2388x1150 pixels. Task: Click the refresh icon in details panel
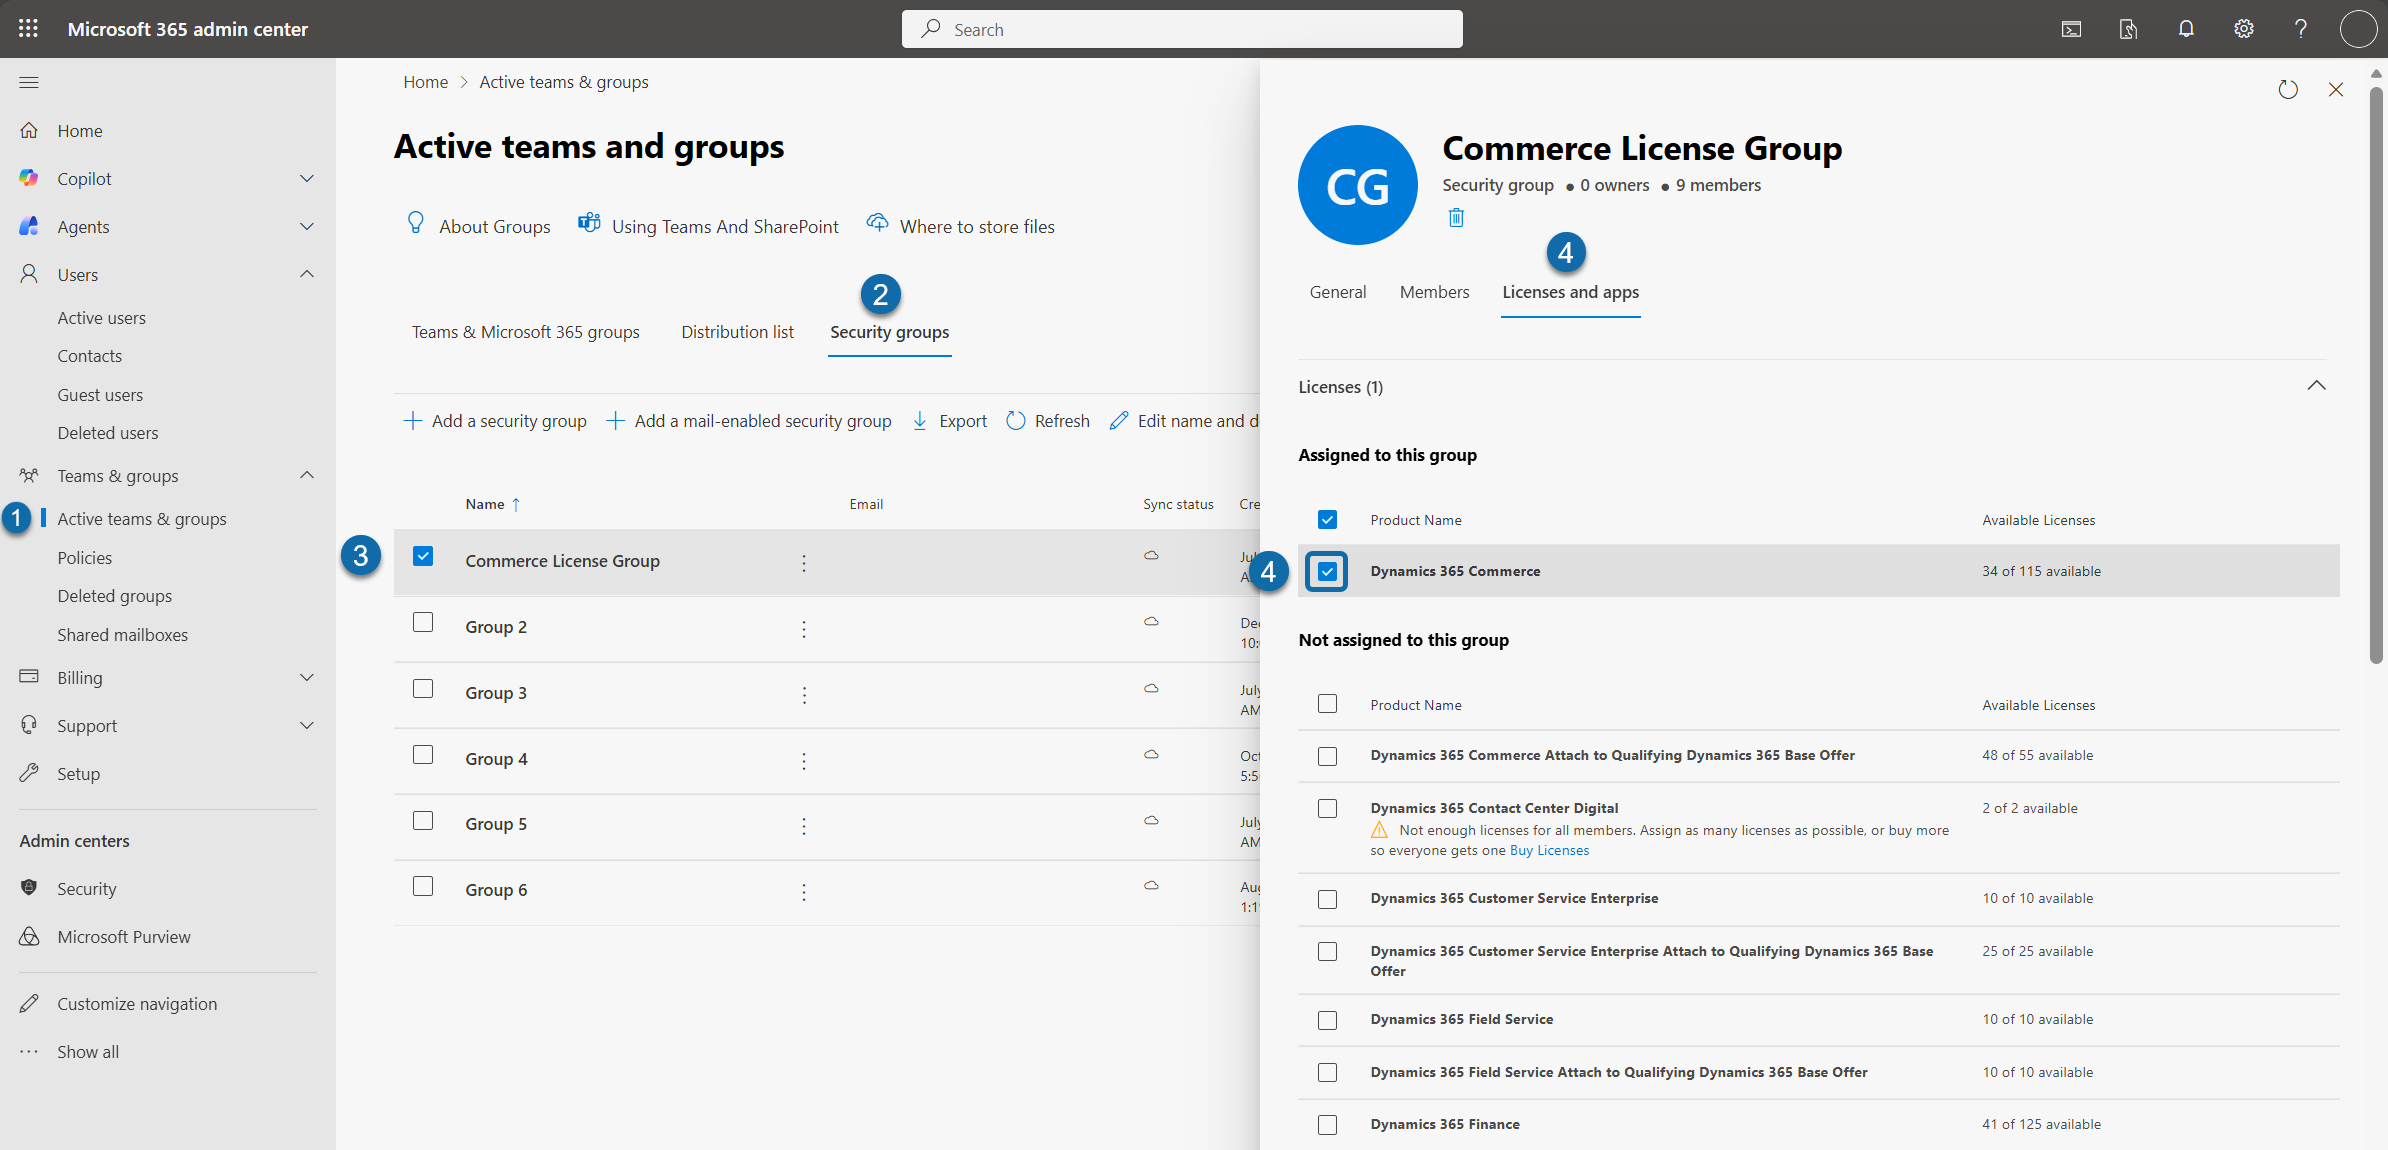click(2288, 90)
